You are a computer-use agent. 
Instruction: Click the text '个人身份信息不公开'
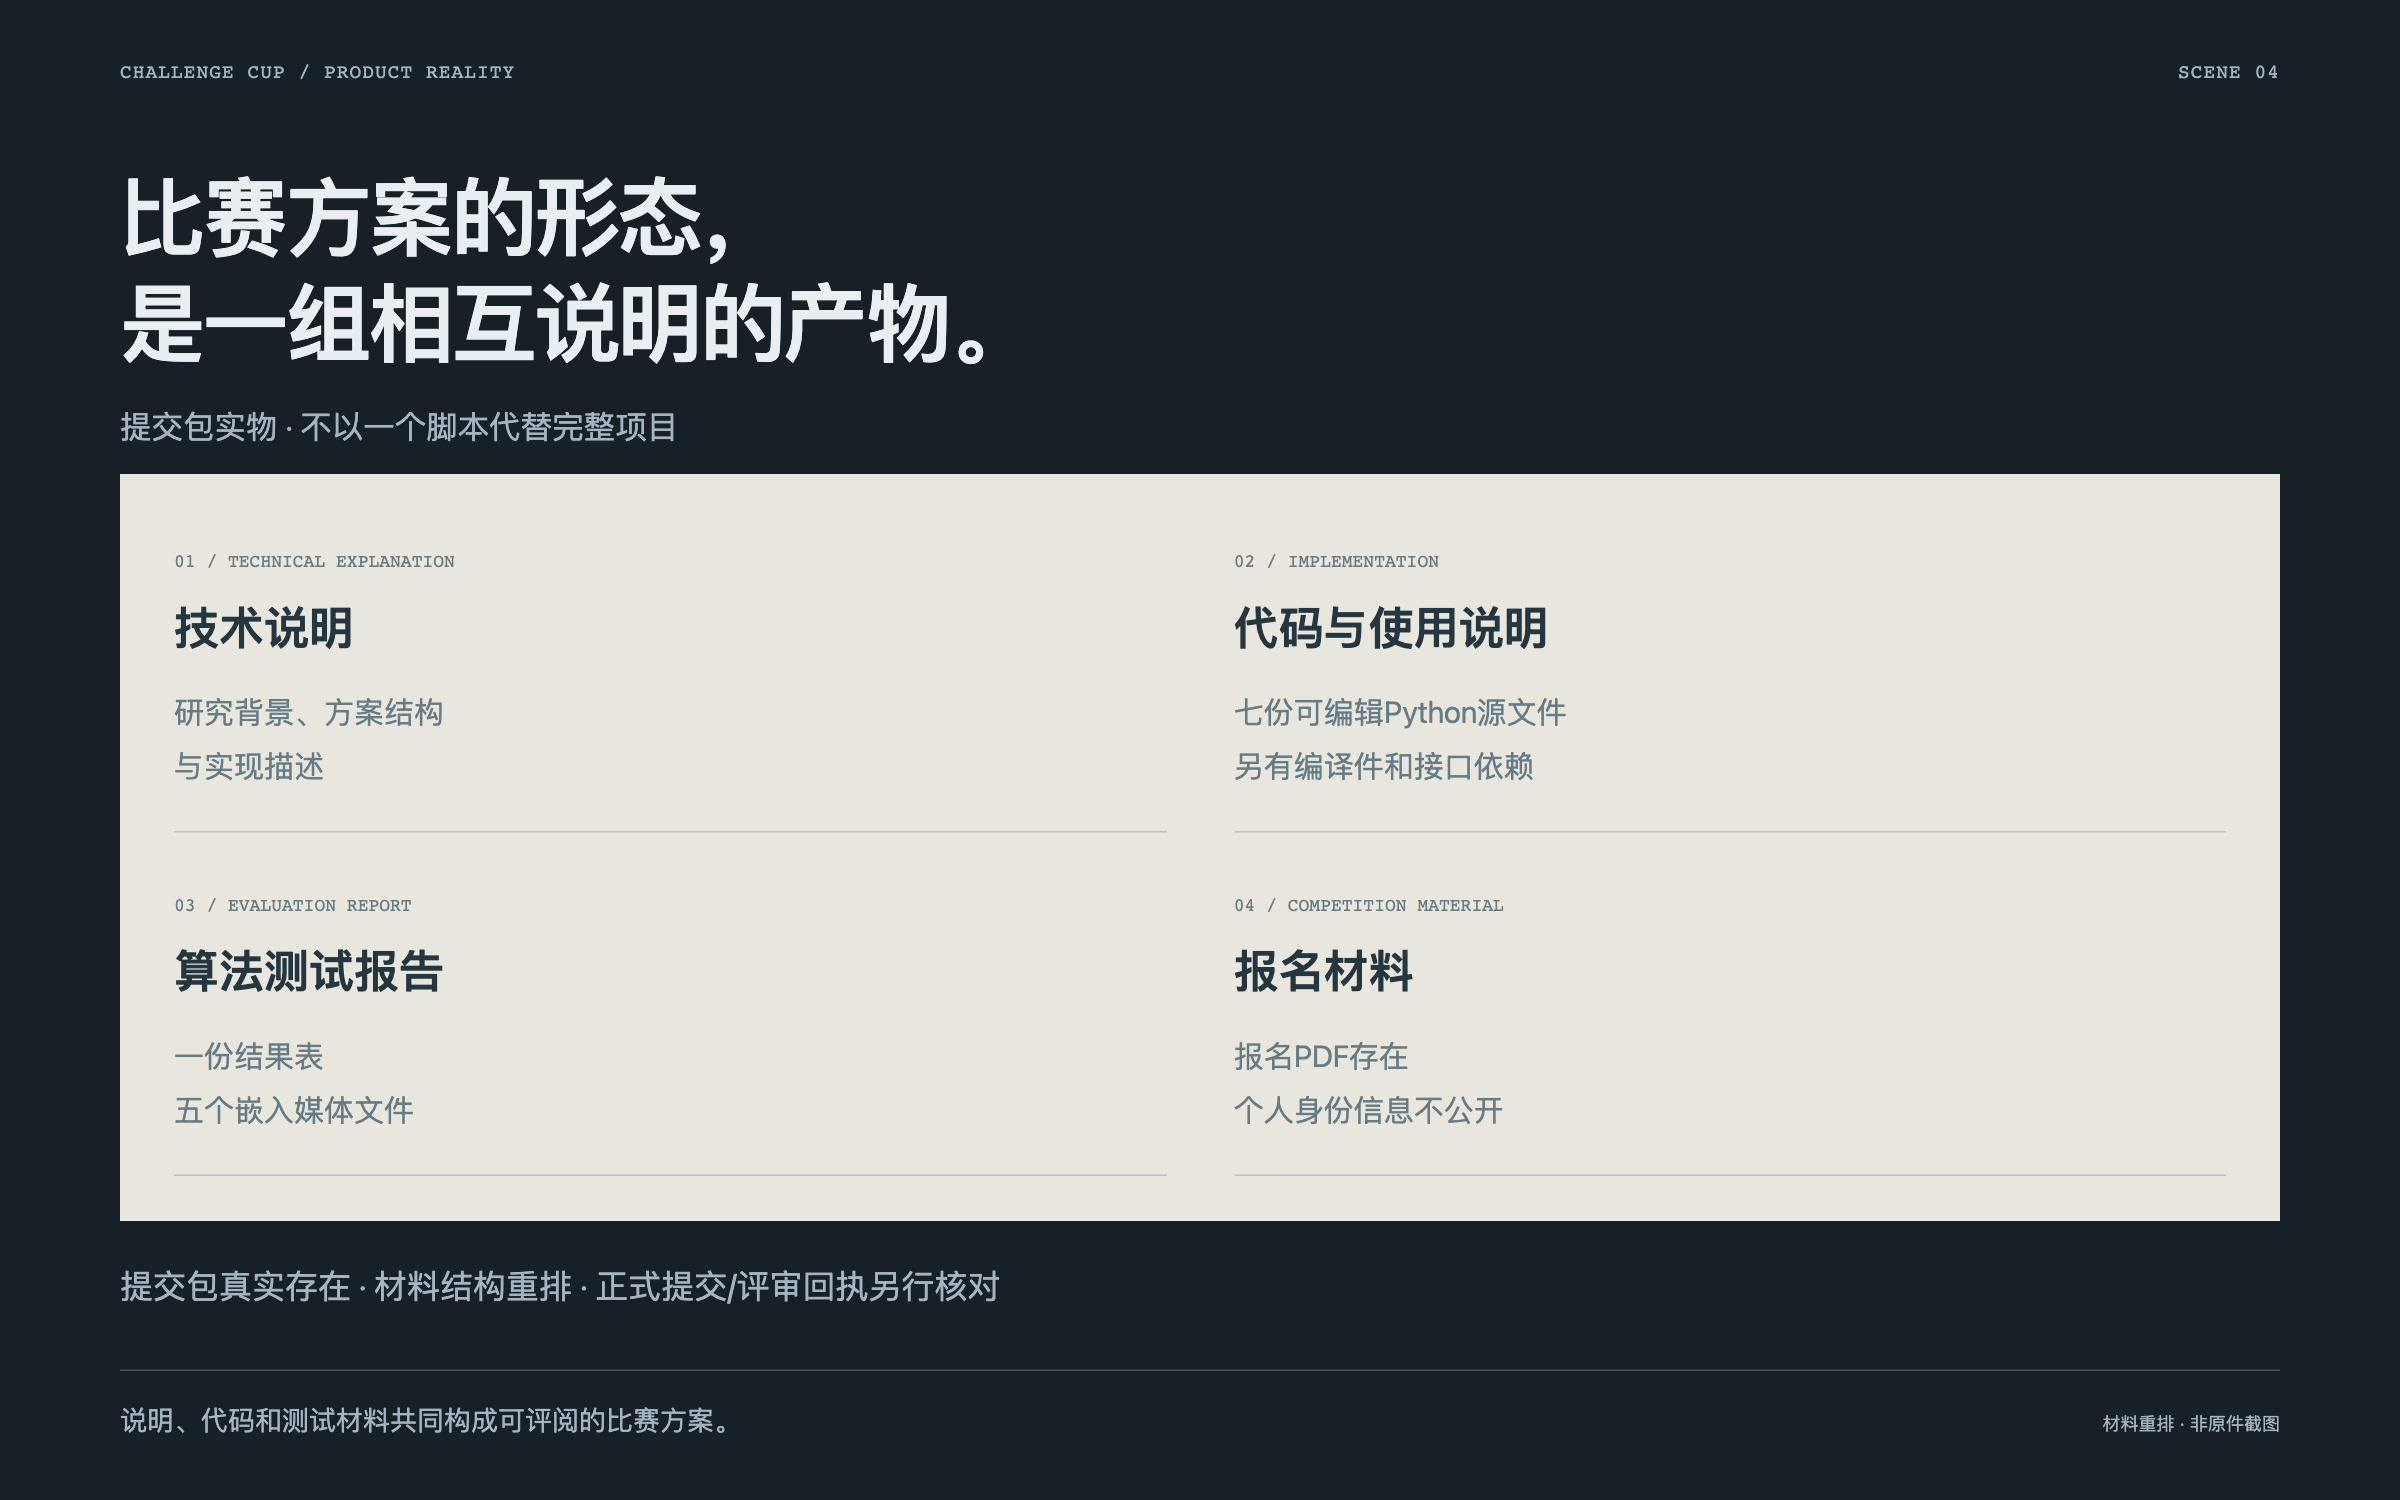click(x=1369, y=1111)
